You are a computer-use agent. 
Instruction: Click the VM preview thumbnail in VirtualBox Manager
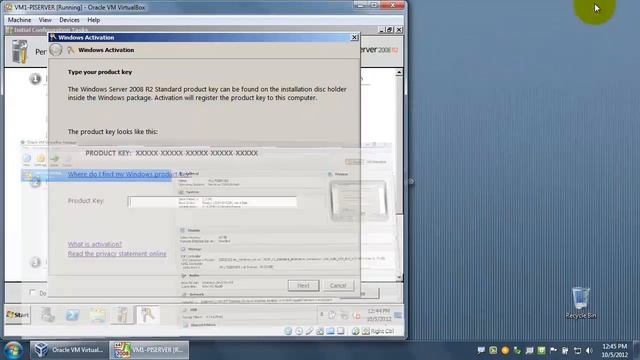pyautogui.click(x=358, y=200)
